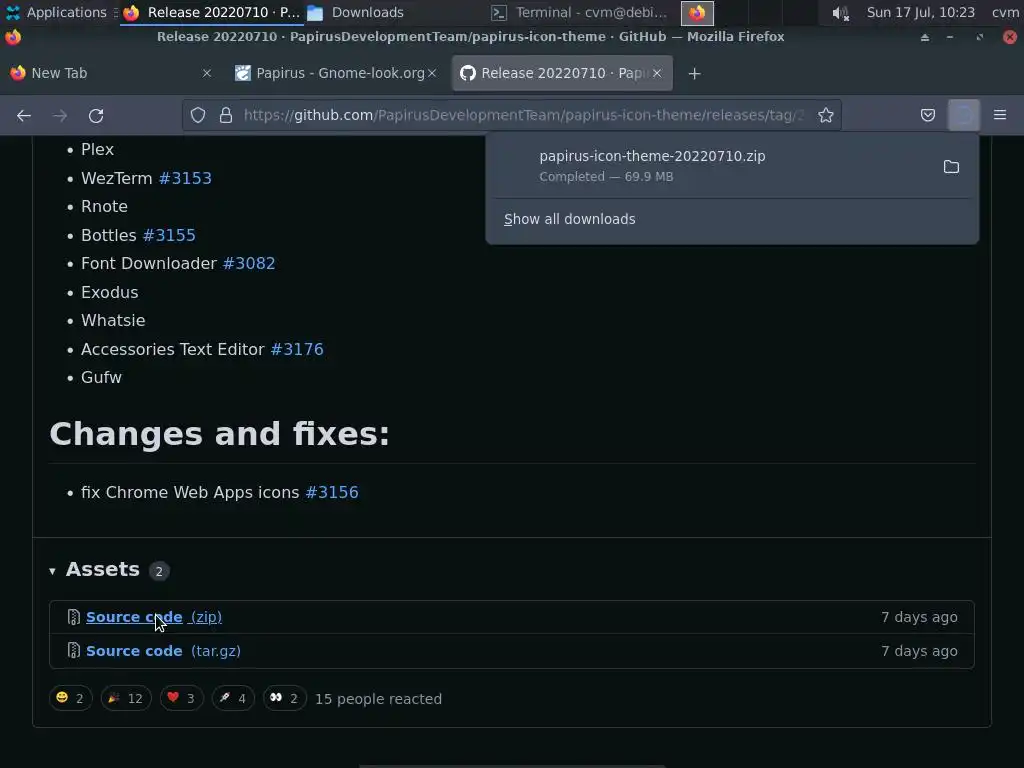Viewport: 1024px width, 768px height.
Task: Add smiley emoji reaction
Action: click(x=71, y=698)
